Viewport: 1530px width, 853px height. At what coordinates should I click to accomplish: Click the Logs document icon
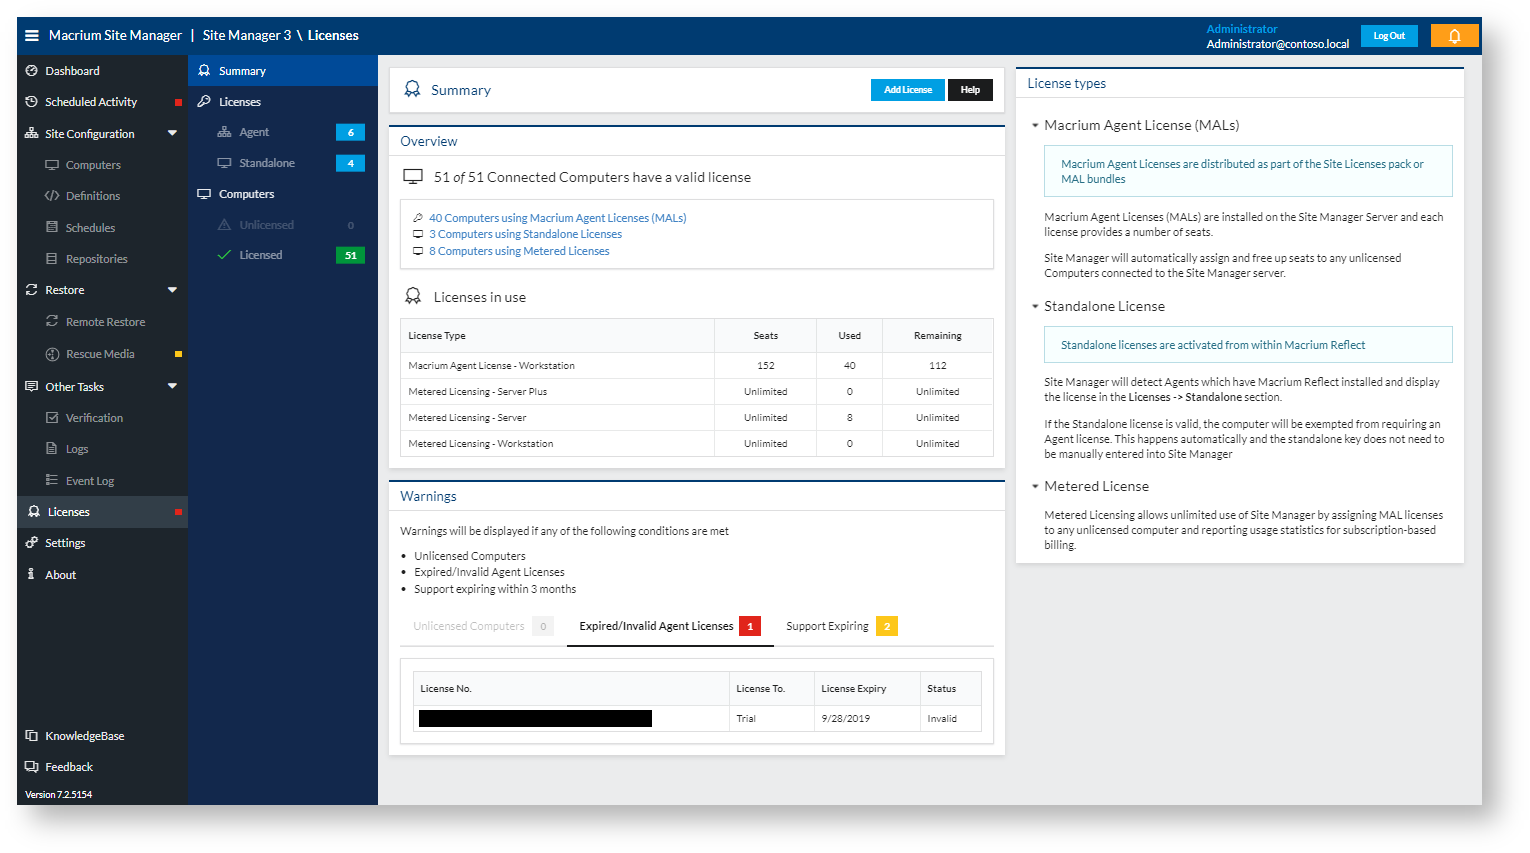(52, 449)
